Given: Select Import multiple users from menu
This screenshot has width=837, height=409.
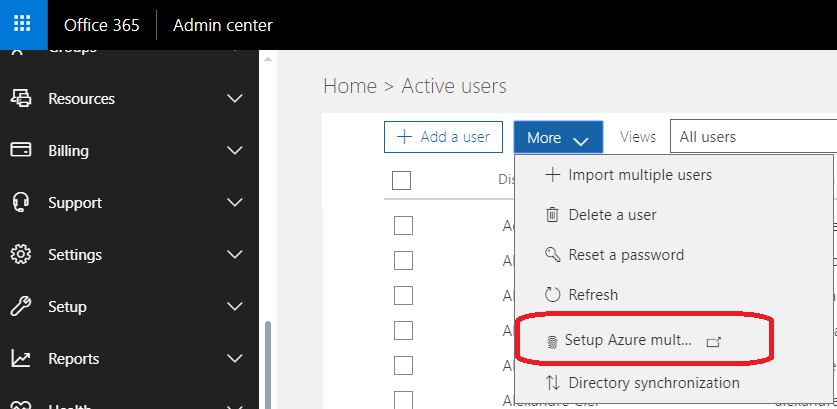Looking at the screenshot, I should coord(640,175).
